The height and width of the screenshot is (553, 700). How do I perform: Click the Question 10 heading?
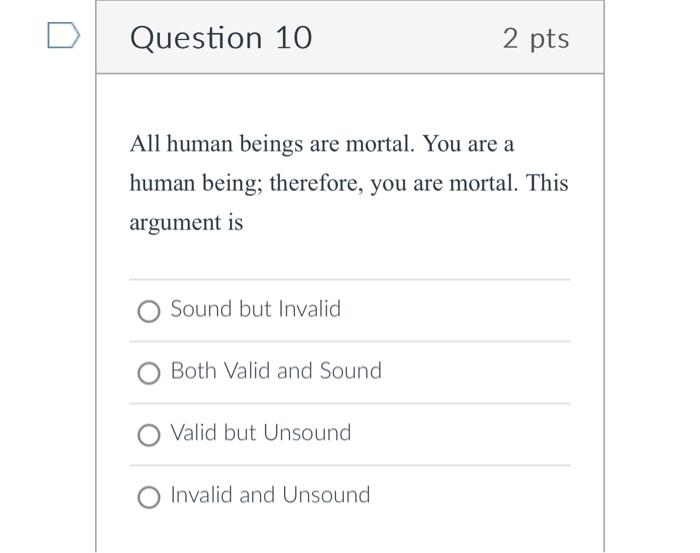221,37
